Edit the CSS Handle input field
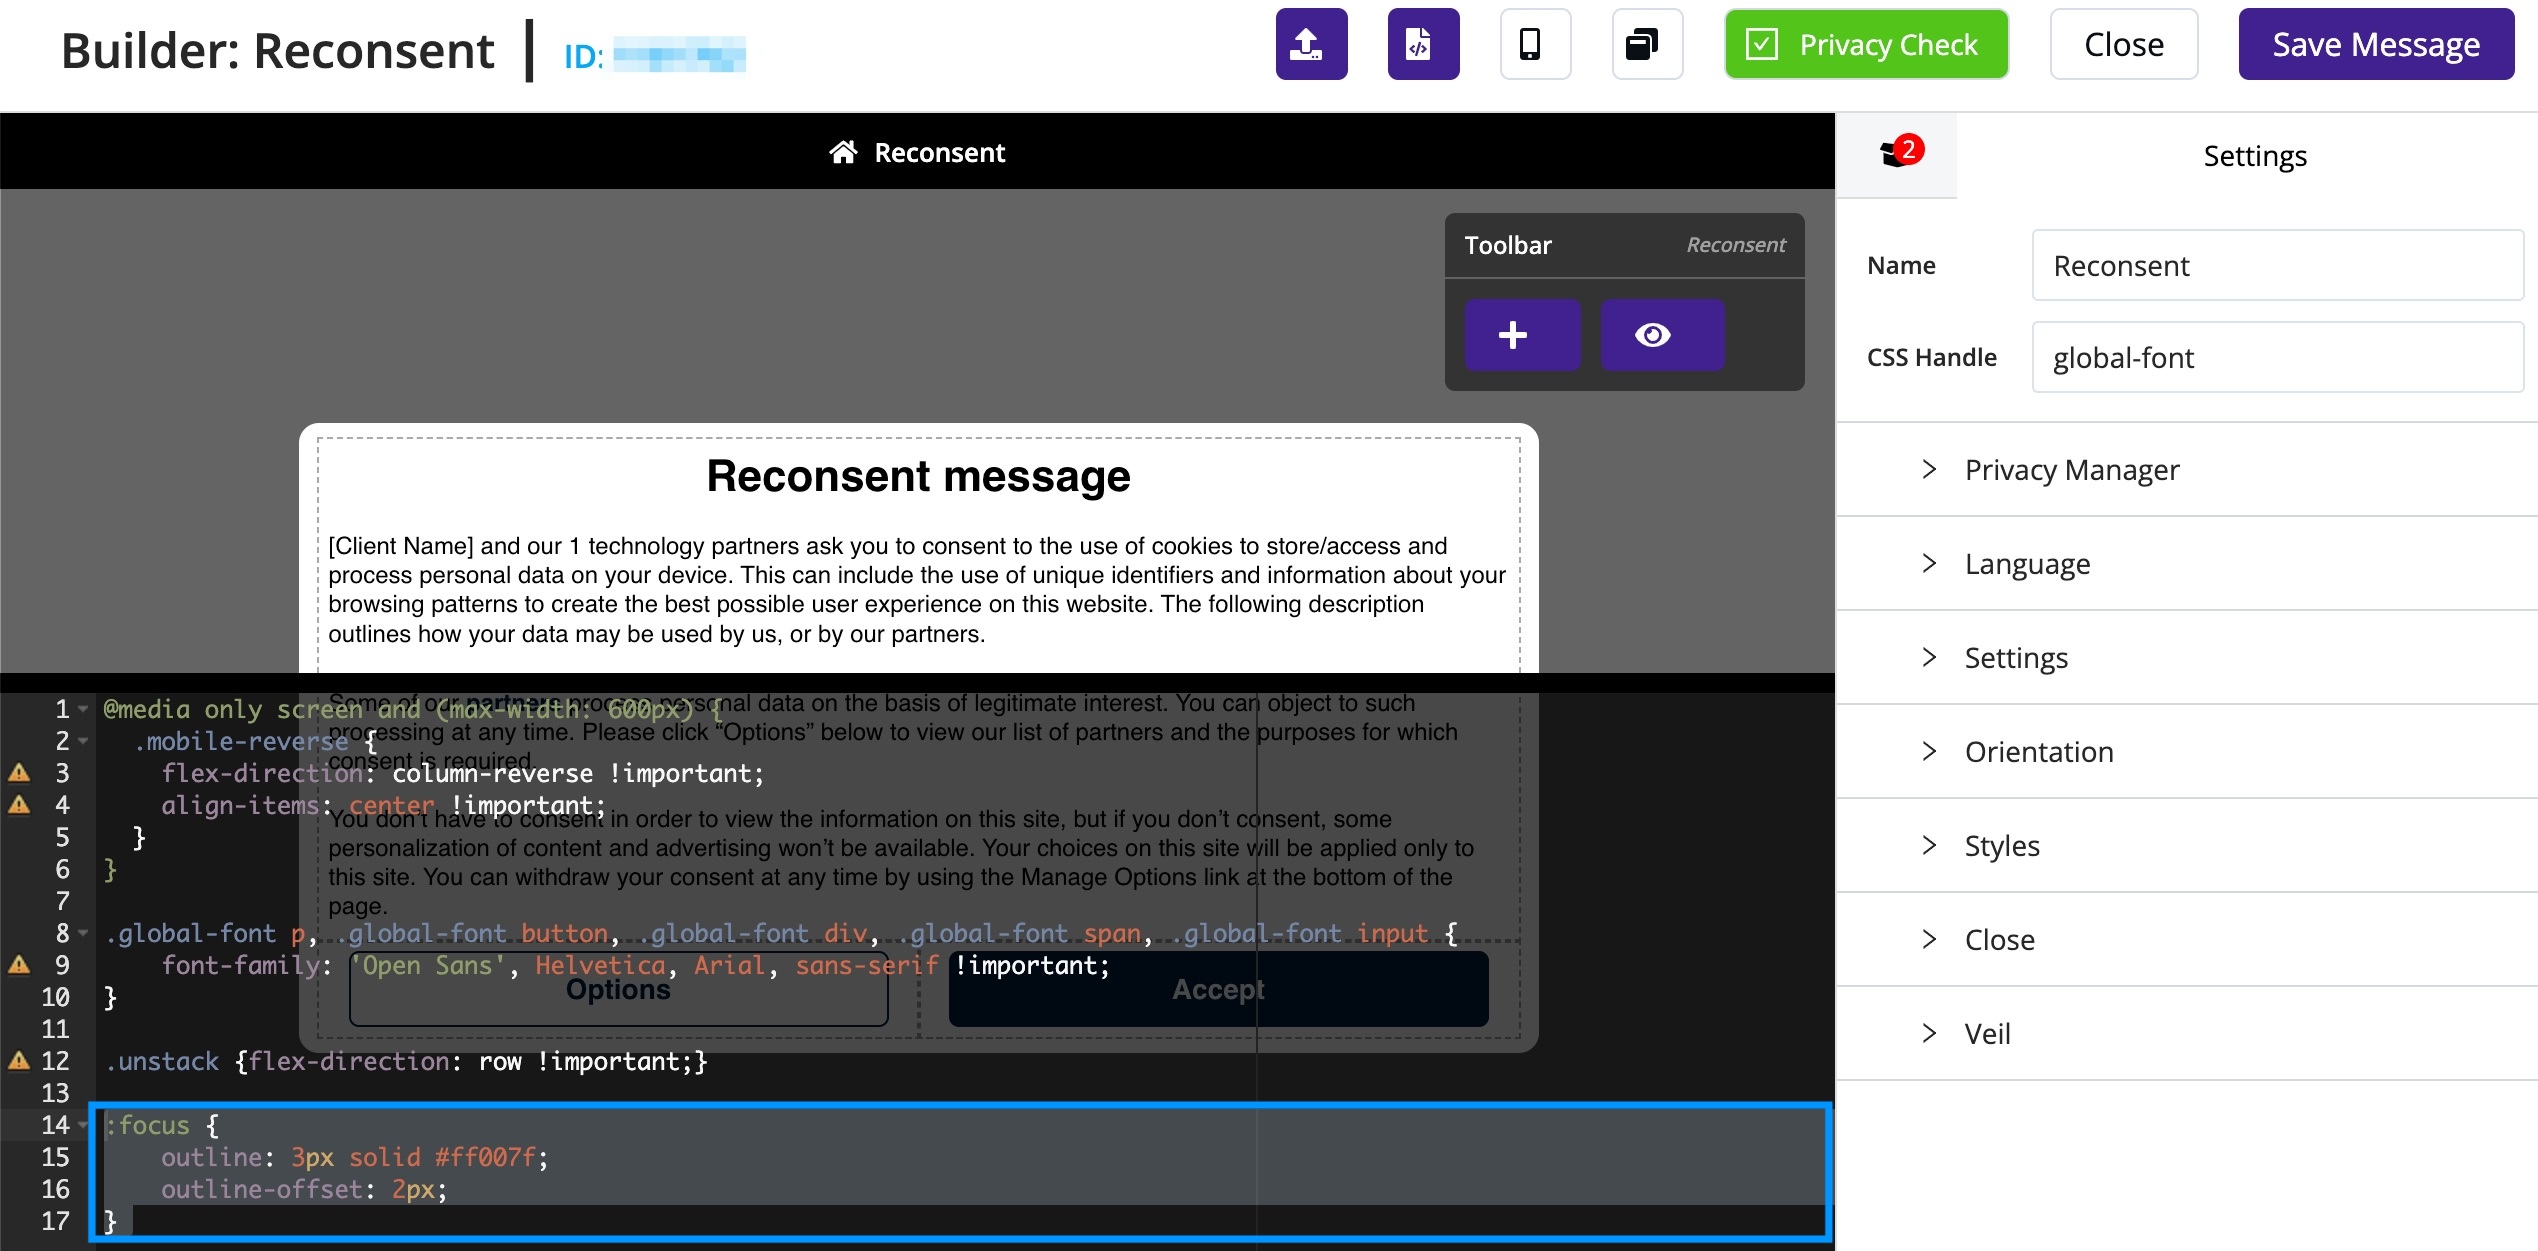Screen dimensions: 2538x1251 pos(2278,357)
